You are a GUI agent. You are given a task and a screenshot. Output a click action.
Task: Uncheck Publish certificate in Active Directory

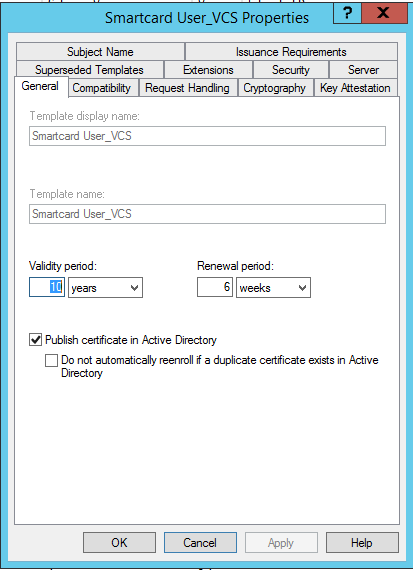(35, 340)
